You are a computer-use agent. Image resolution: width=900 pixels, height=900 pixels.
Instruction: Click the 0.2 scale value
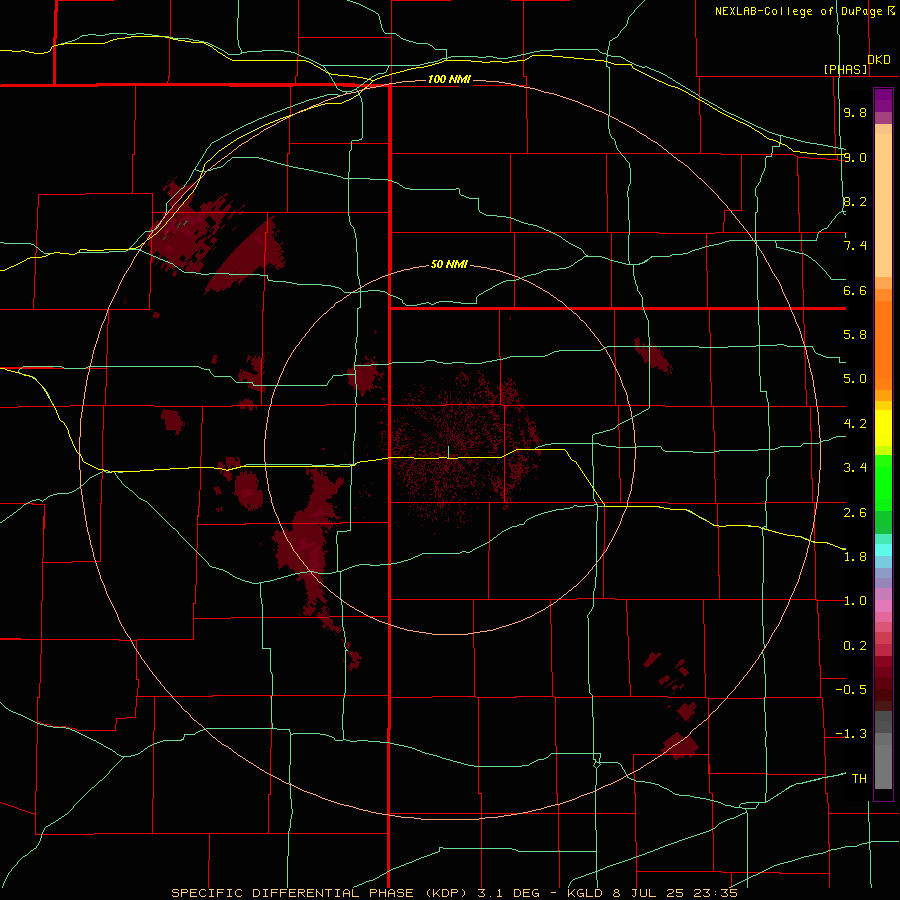coord(855,646)
